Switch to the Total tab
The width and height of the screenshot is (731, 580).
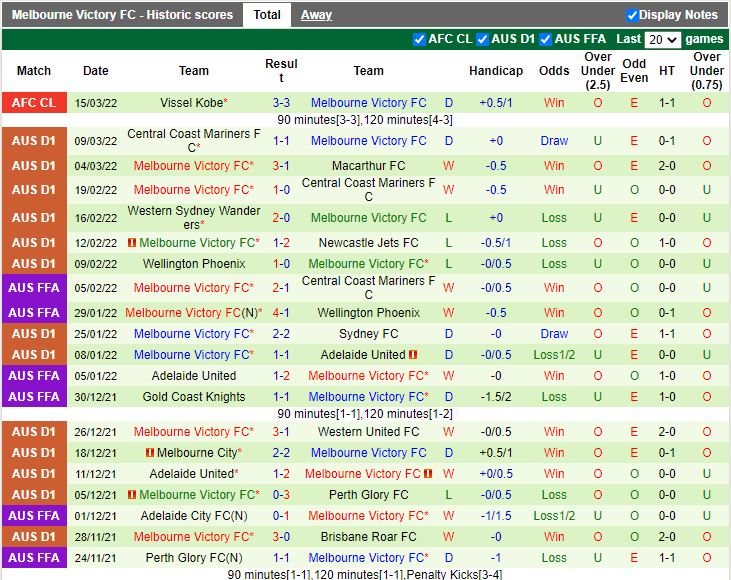(267, 14)
